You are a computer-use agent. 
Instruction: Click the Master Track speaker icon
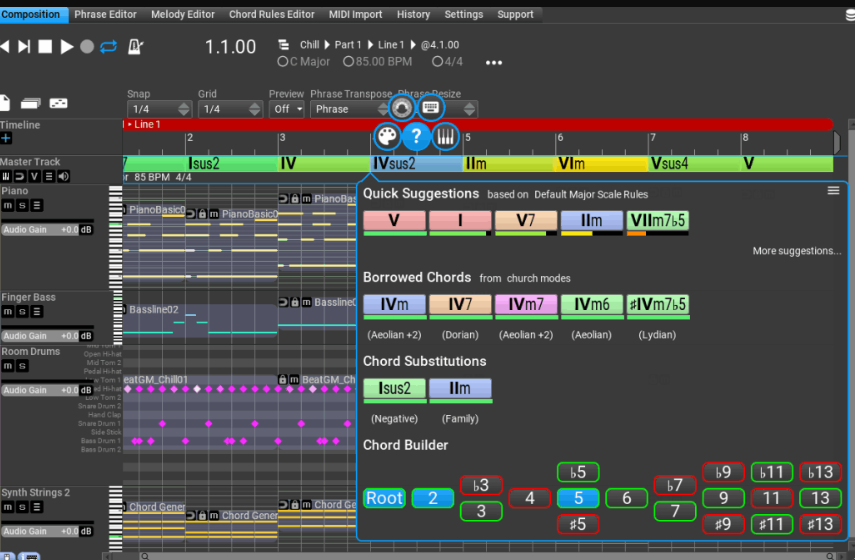63,176
